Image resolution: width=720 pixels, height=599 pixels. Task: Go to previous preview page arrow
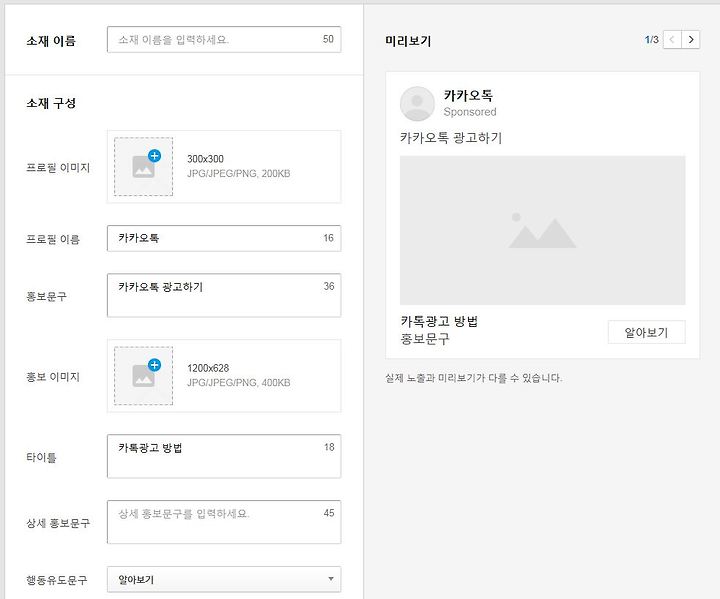[x=672, y=40]
